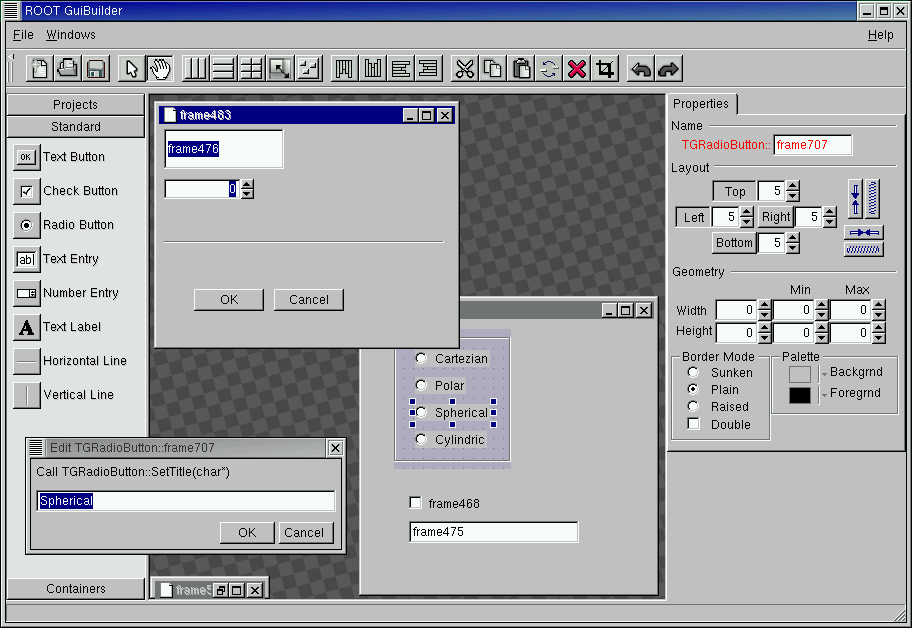This screenshot has height=628, width=912.
Task: Click the red X delete icon
Action: 577,69
